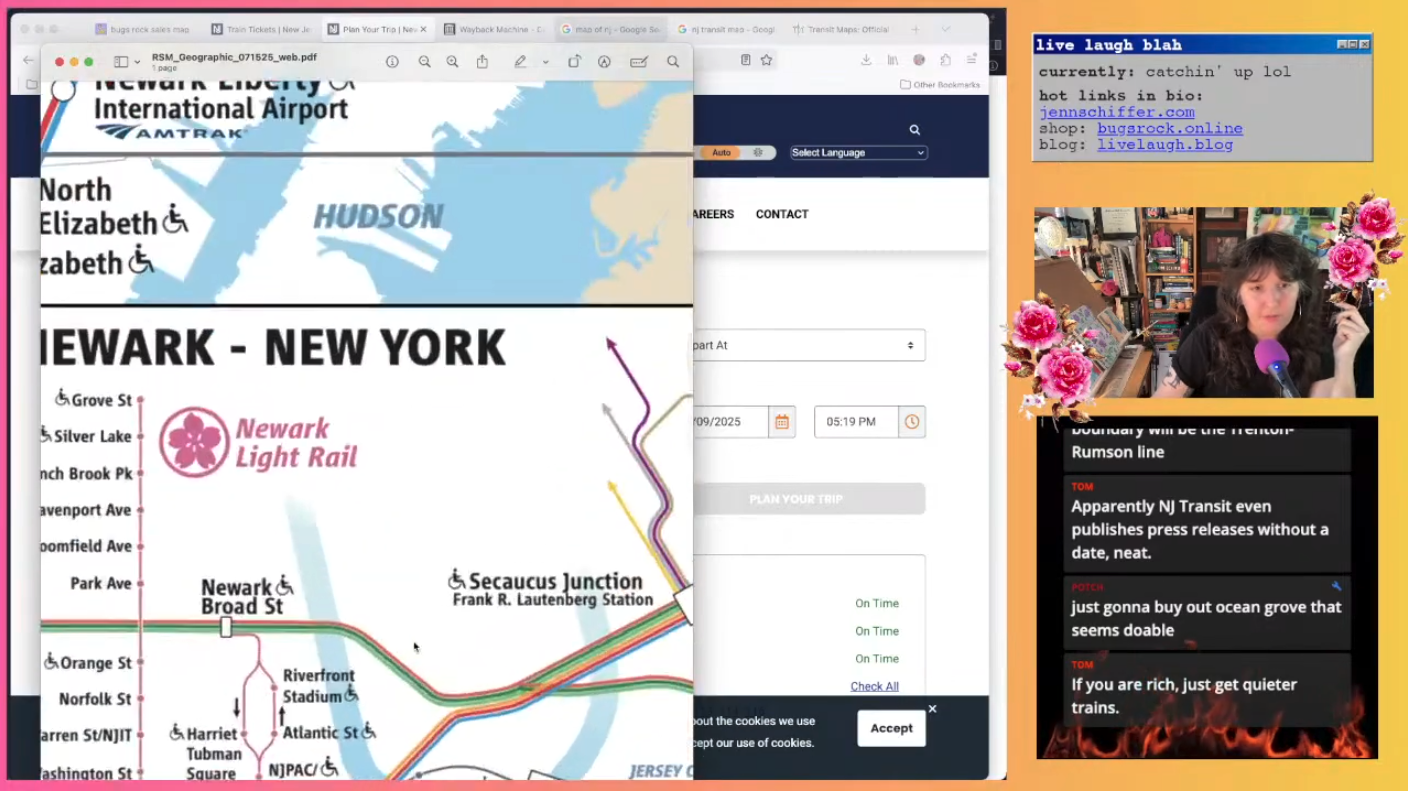Toggle reader view in the browser toolbar
Image resolution: width=1408 pixels, height=791 pixels.
745,60
